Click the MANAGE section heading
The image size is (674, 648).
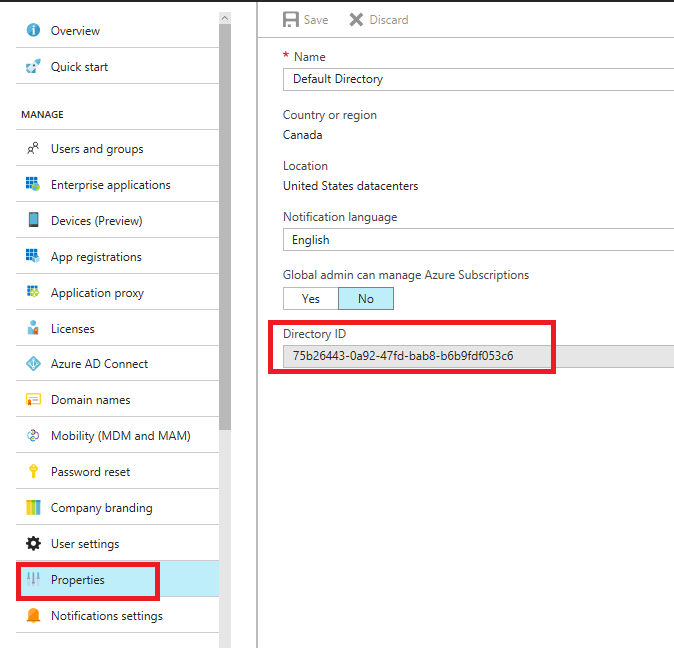(43, 115)
